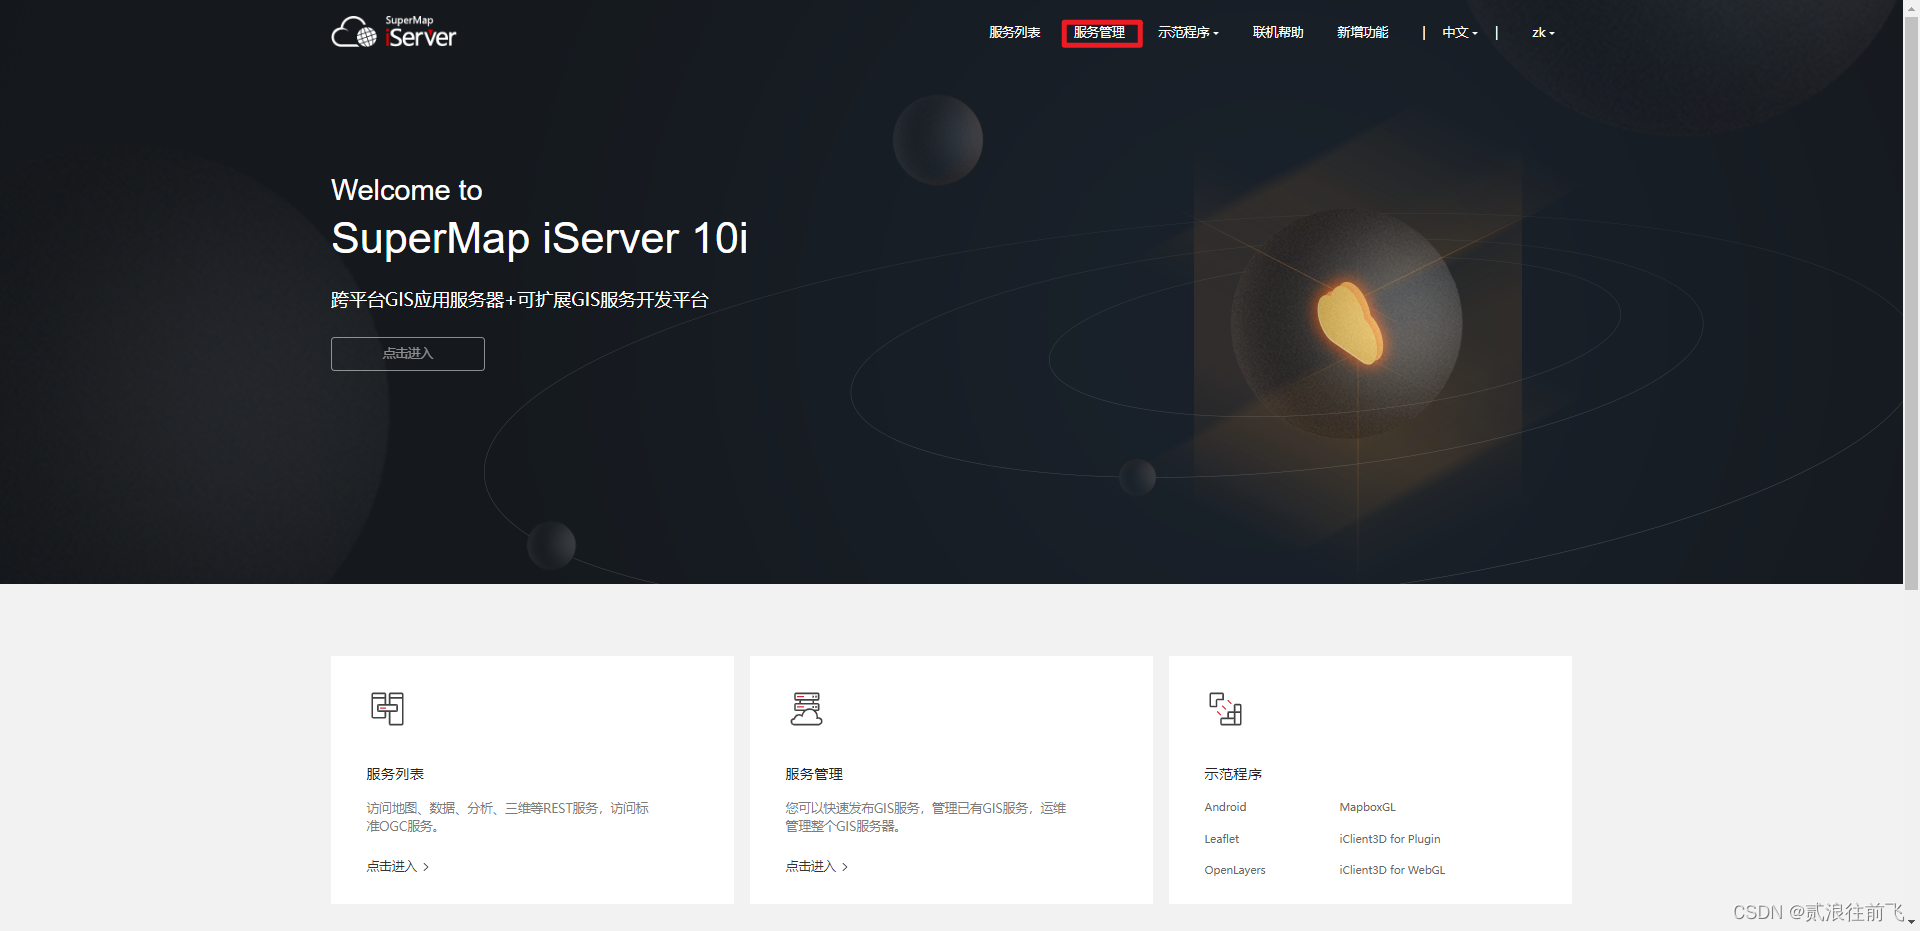This screenshot has height=931, width=1920.
Task: Click the scrollbar up arrow
Action: tap(1912, 7)
